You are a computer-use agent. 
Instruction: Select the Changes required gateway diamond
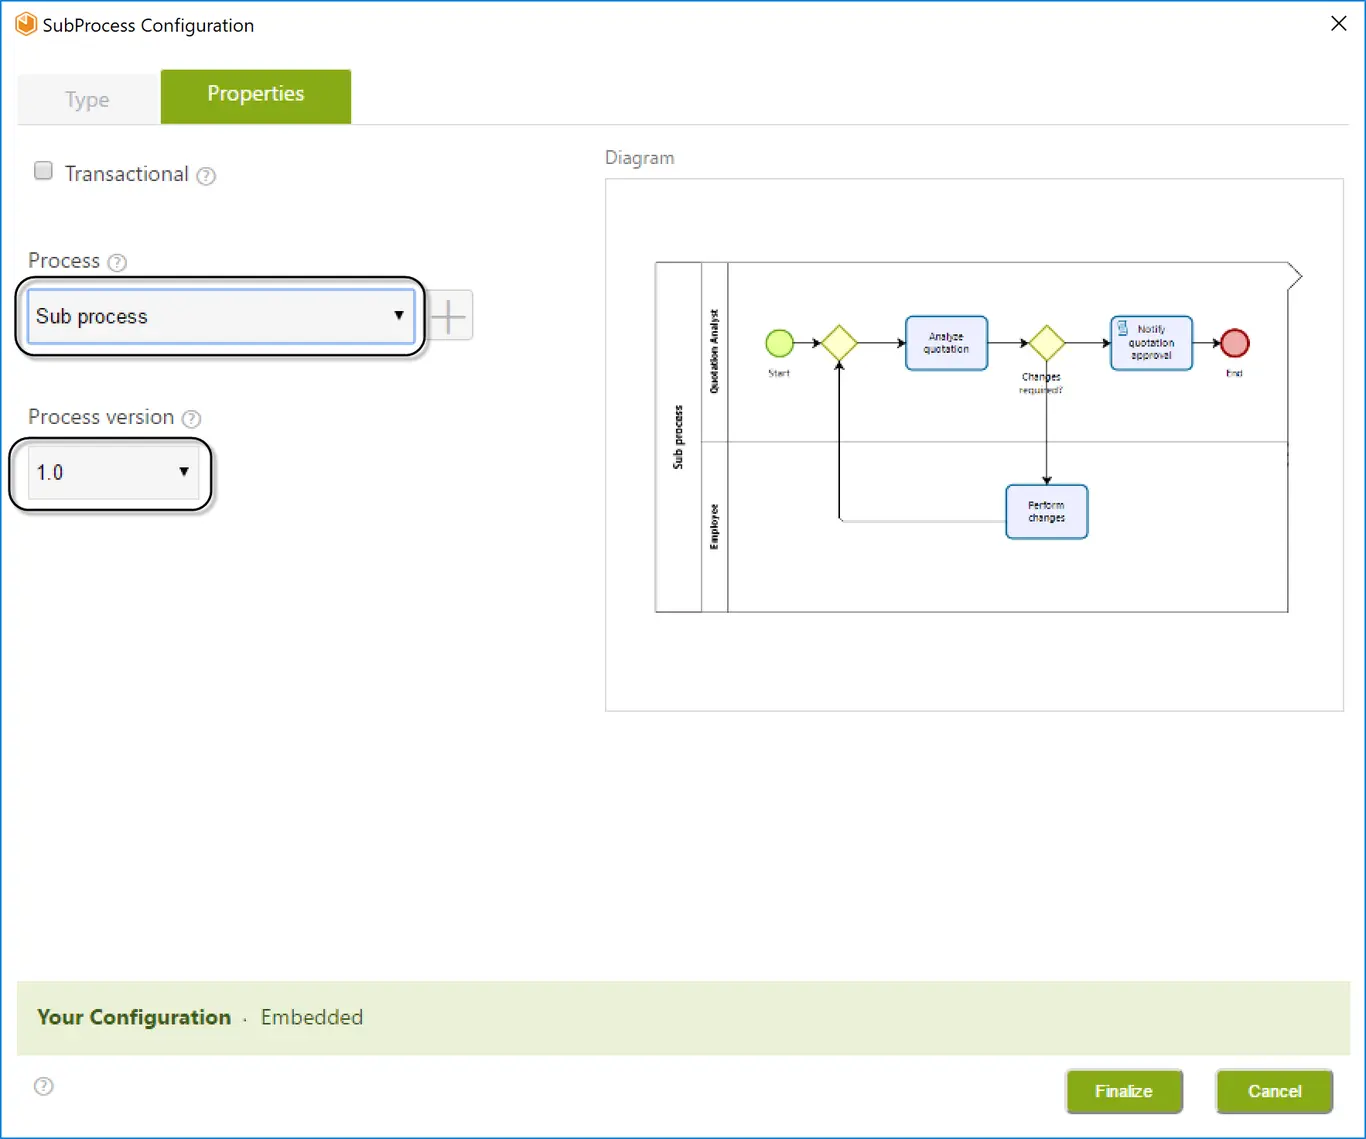click(x=1046, y=343)
